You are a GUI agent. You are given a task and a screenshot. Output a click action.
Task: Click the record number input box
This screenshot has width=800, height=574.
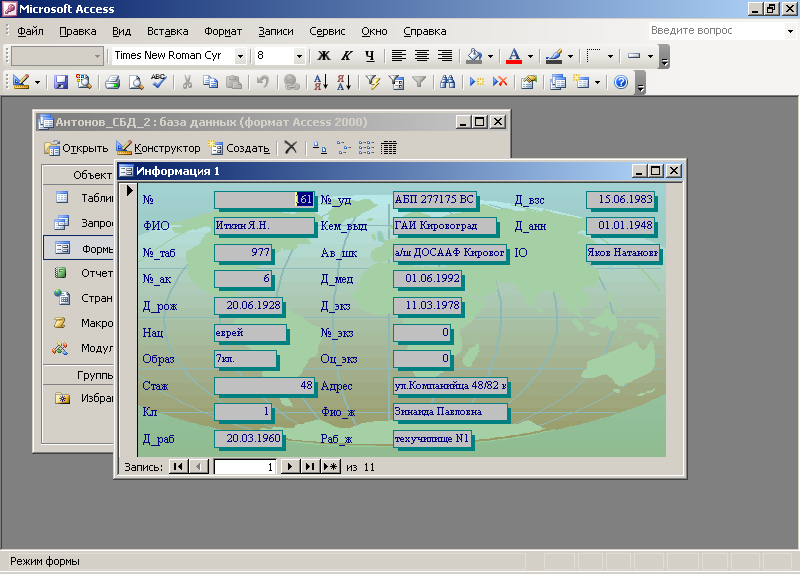[x=245, y=467]
